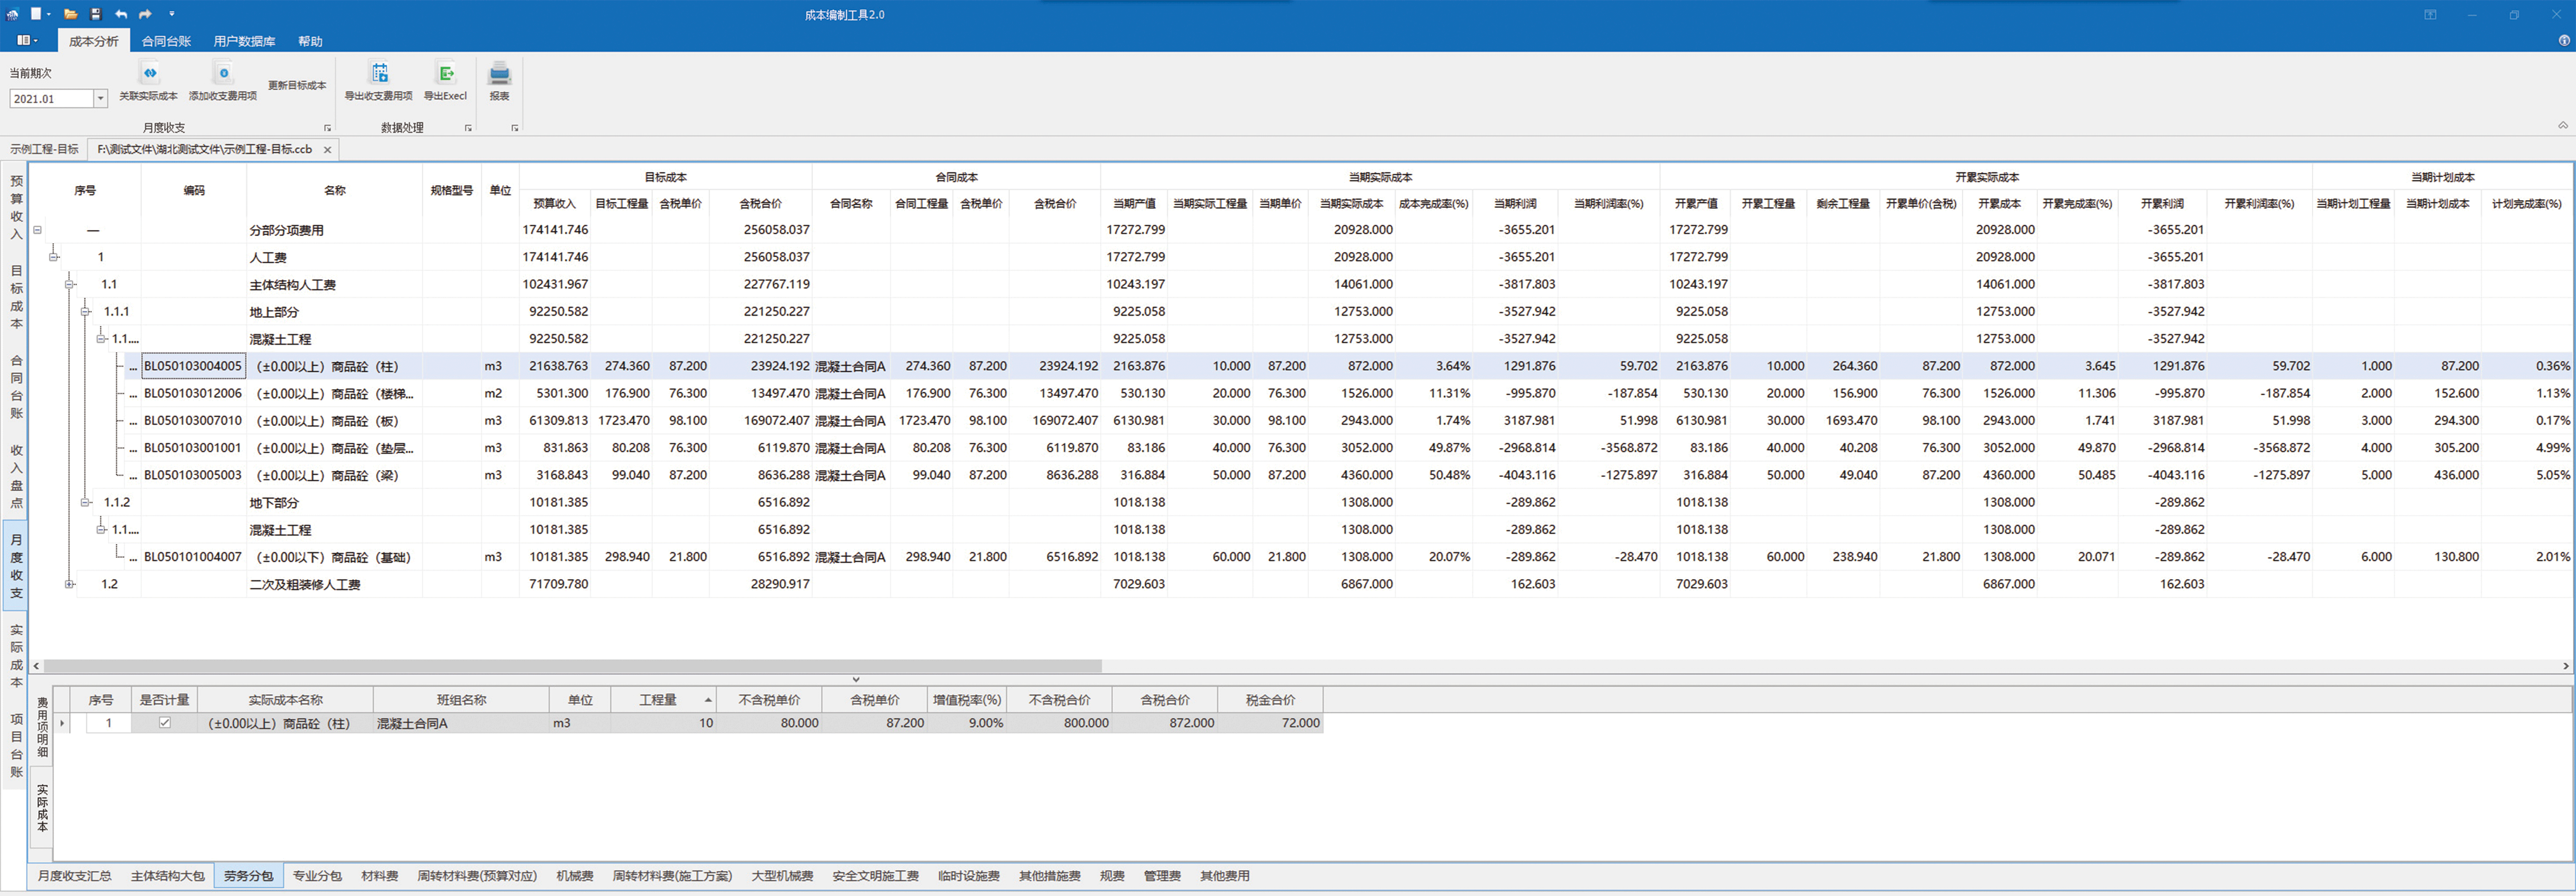Collapse the 分部分项费用 root node

38,230
